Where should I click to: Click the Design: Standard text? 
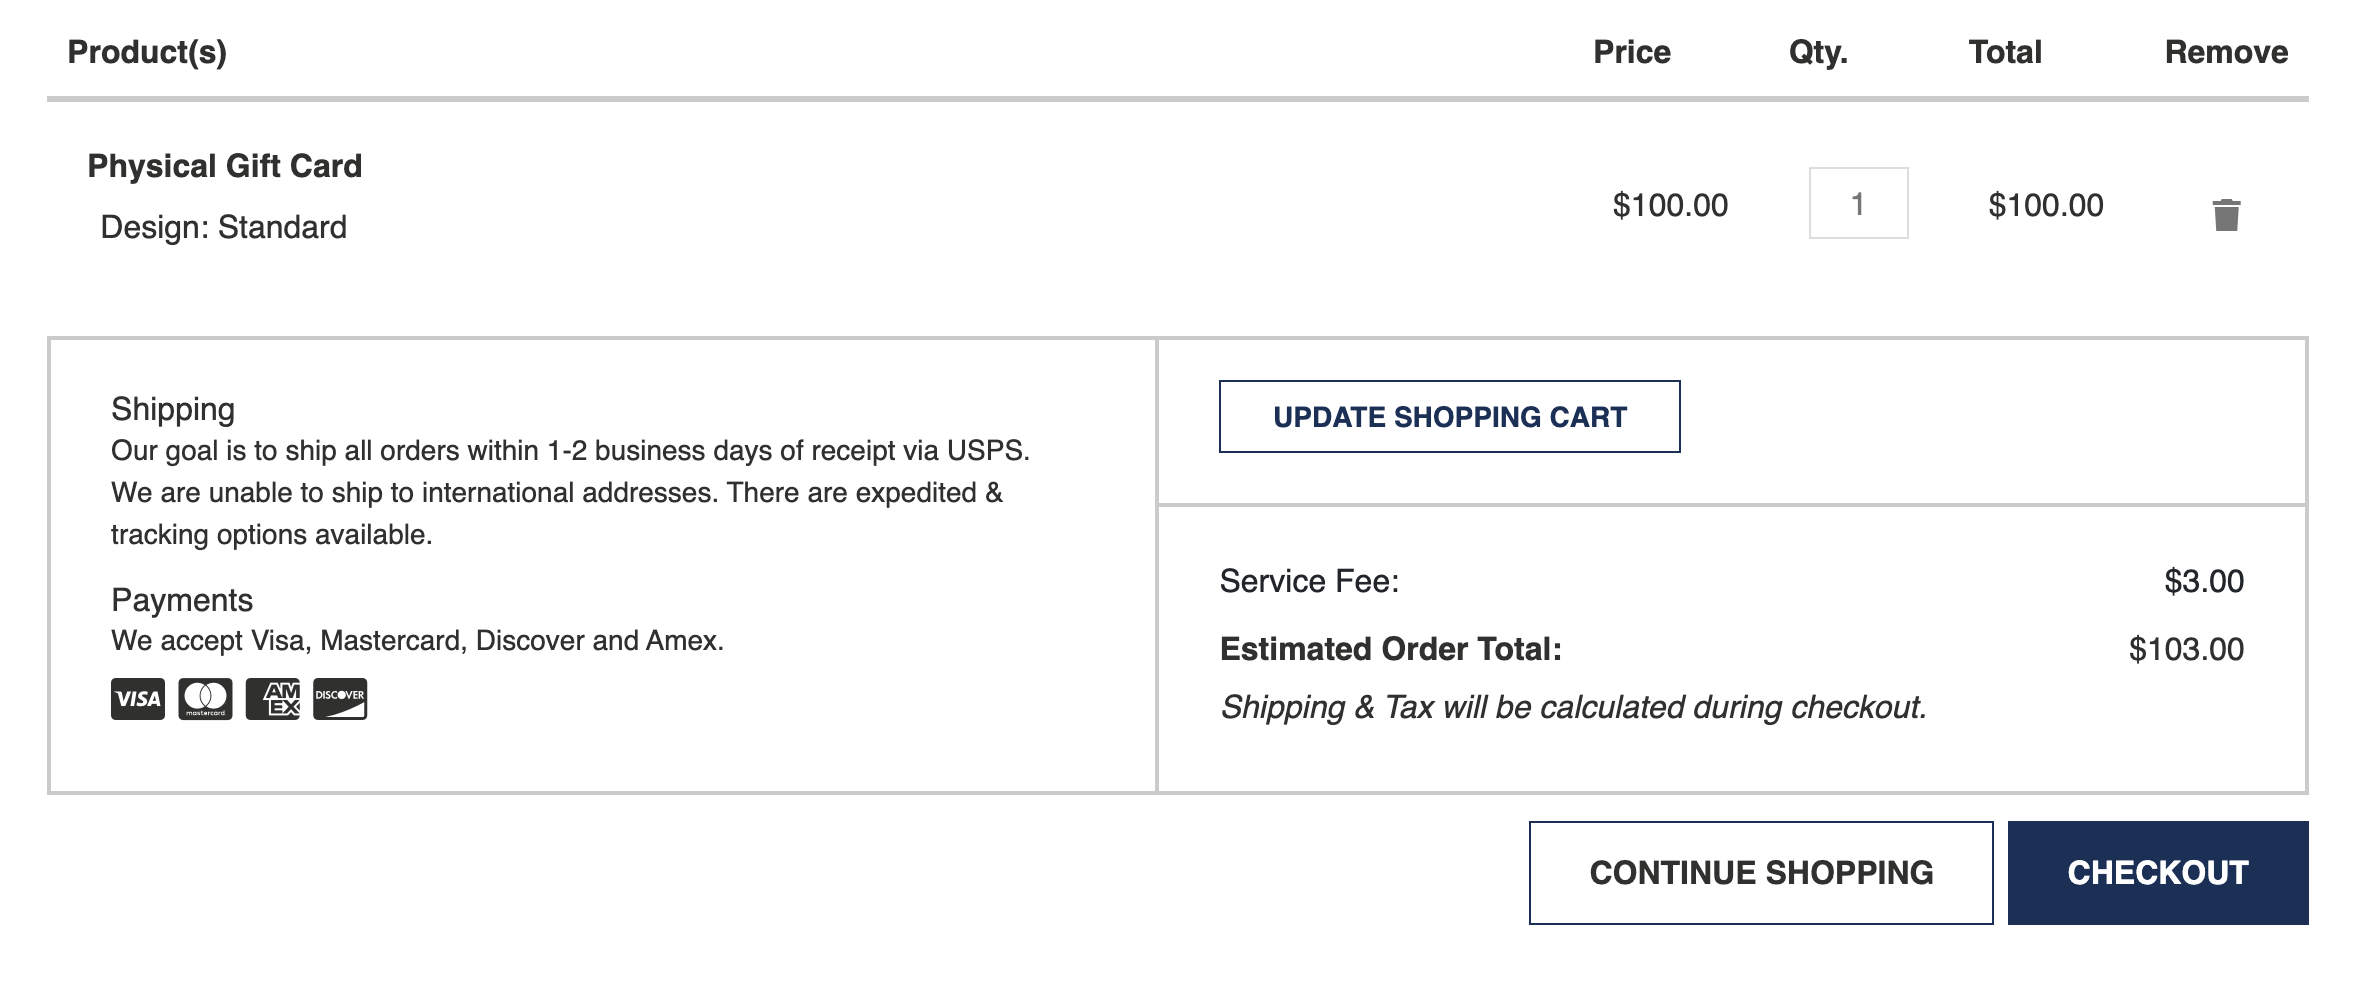pyautogui.click(x=223, y=228)
